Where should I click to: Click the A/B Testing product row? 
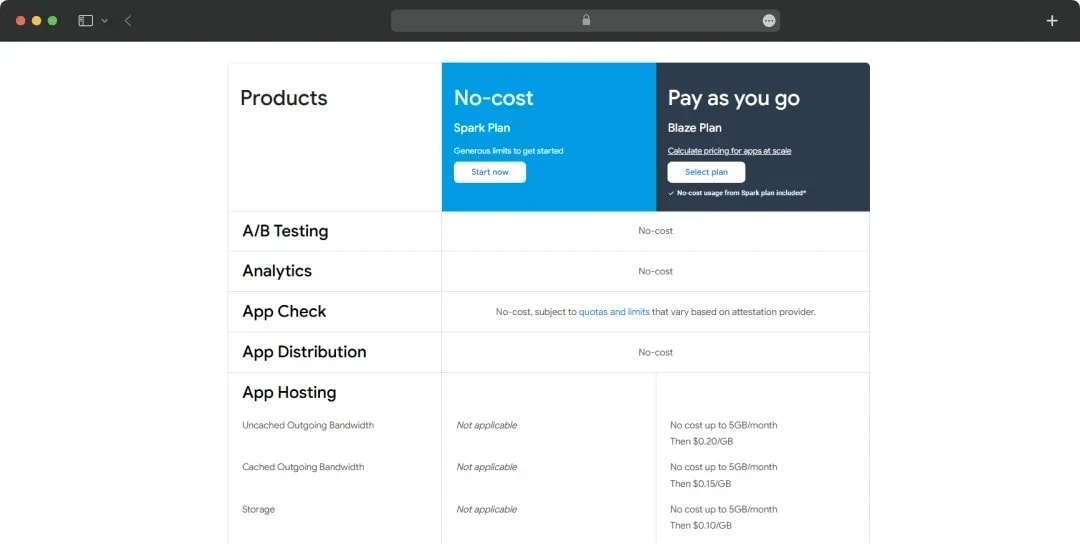coord(549,231)
